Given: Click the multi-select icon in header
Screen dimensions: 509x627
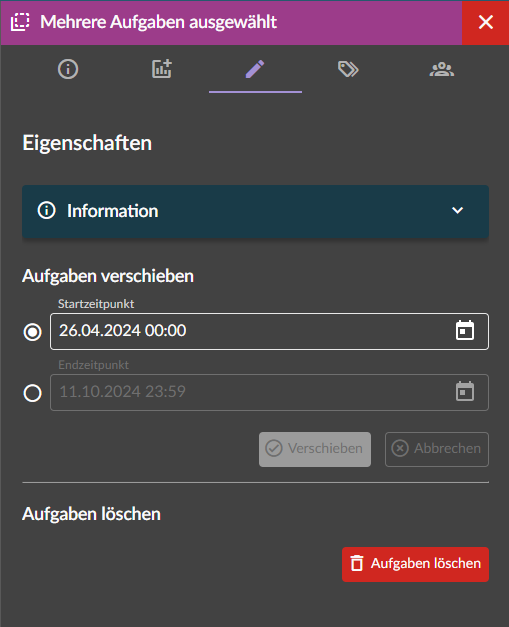Looking at the screenshot, I should click(x=20, y=22).
